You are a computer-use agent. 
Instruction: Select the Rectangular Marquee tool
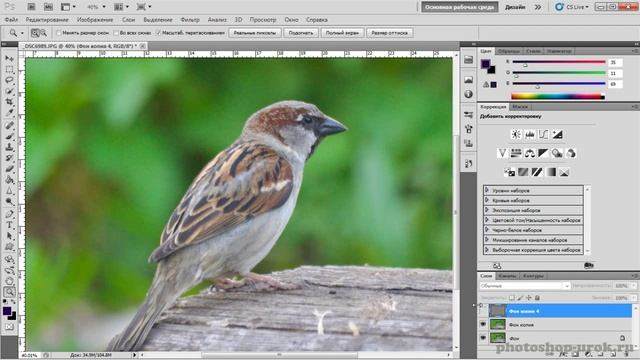[x=9, y=69]
